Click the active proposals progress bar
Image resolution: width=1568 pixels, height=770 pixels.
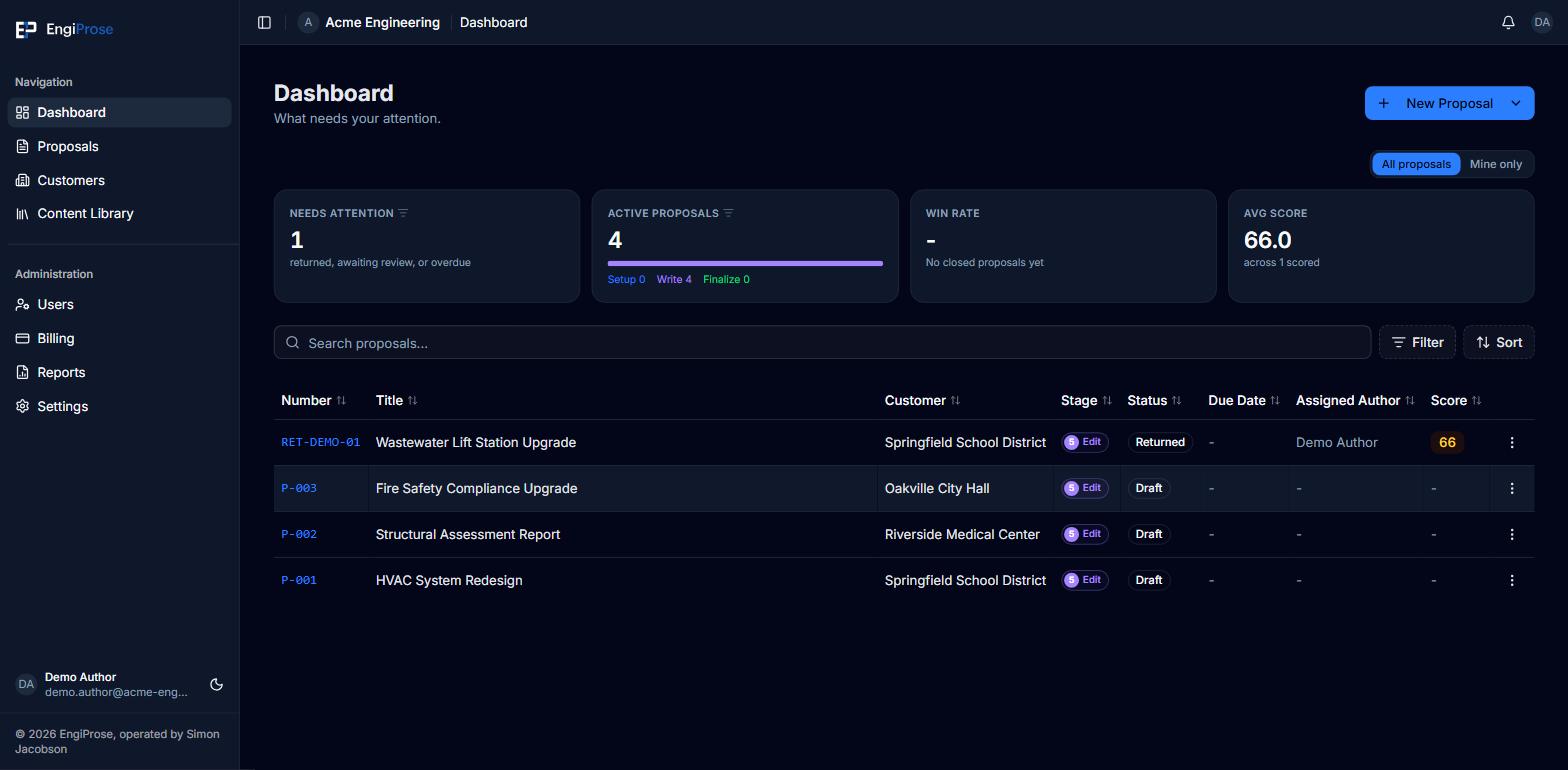coord(745,263)
